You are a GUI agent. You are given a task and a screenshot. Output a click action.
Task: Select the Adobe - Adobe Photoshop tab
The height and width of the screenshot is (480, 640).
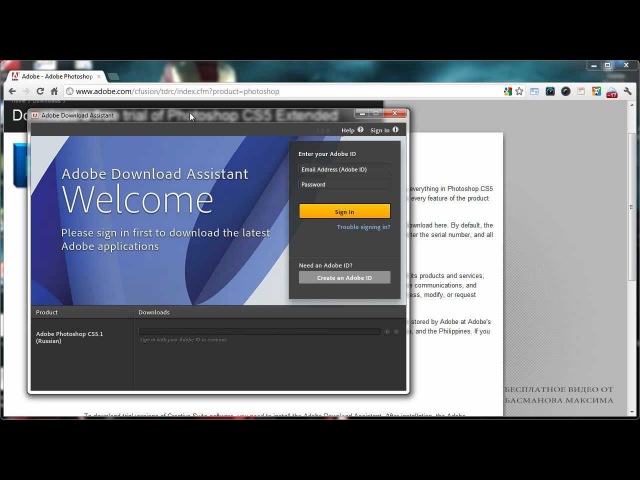(x=57, y=76)
